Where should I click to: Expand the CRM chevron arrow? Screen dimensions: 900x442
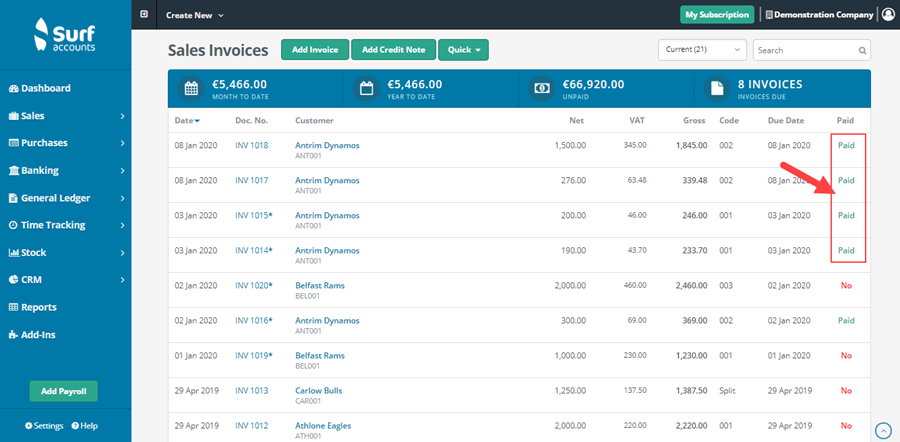pos(122,280)
